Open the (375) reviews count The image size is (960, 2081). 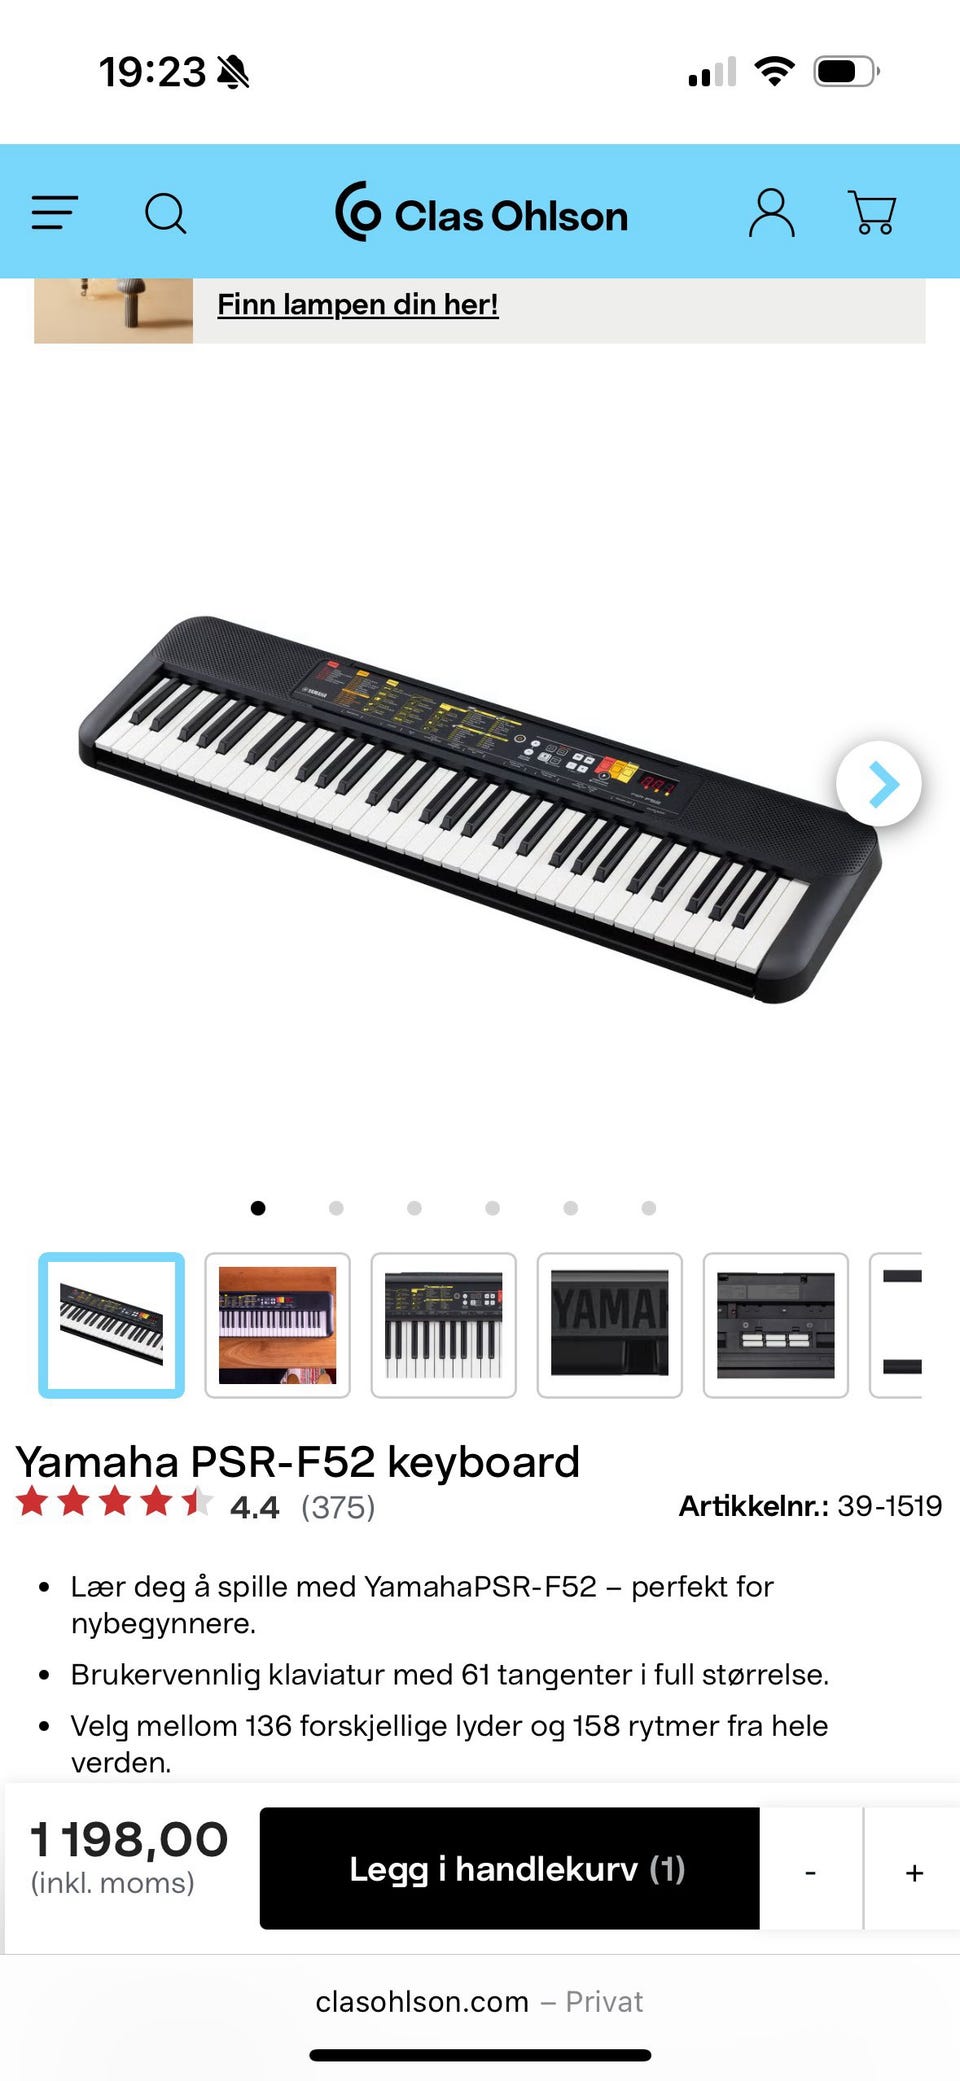click(338, 1507)
